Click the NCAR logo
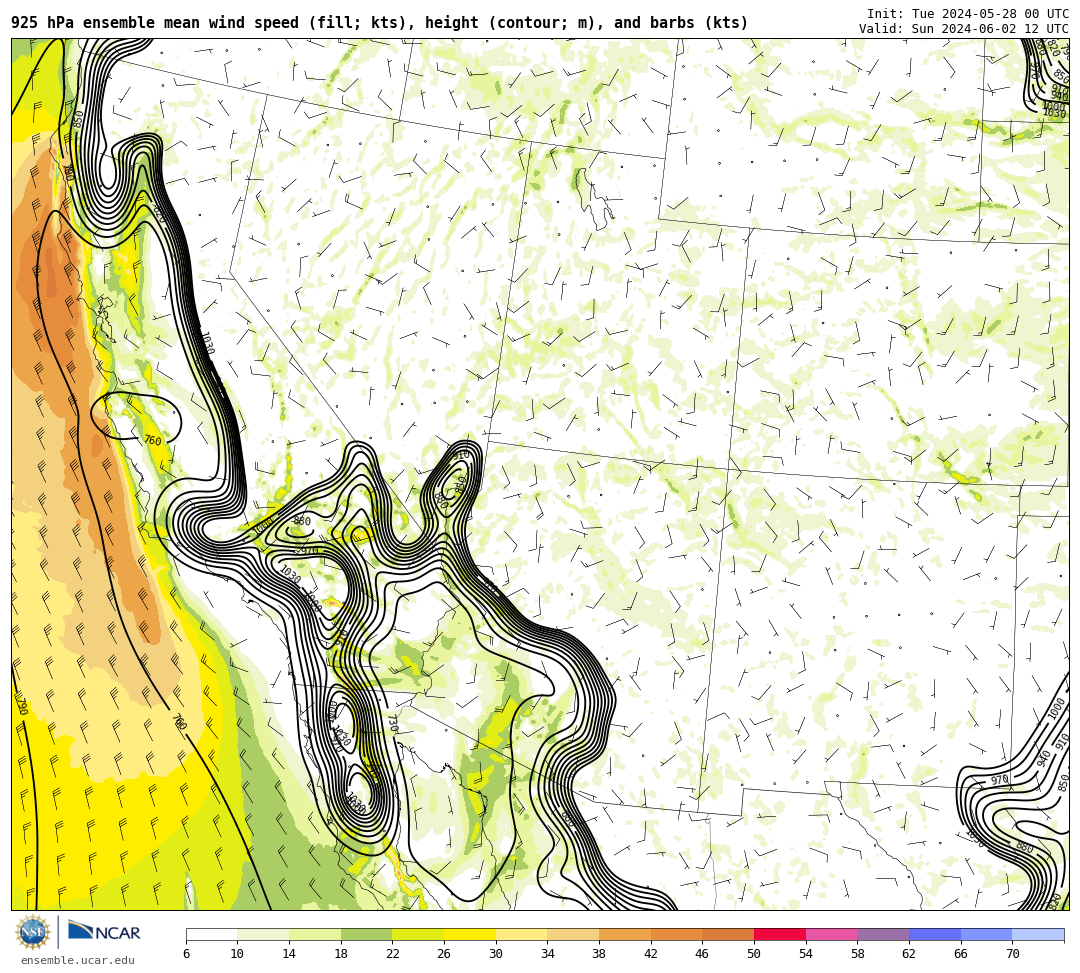Screen dimensions: 1080x973 click(x=104, y=932)
